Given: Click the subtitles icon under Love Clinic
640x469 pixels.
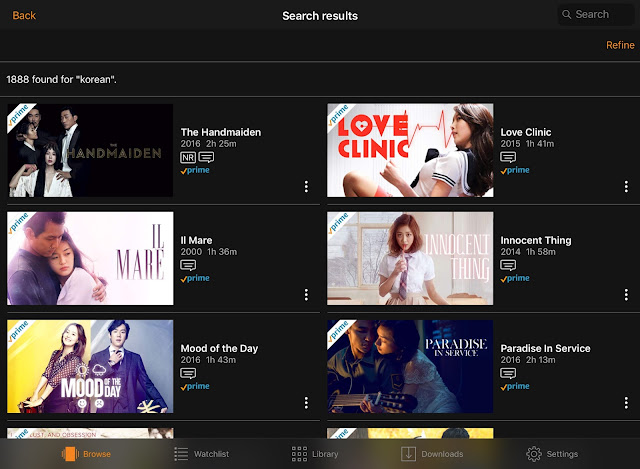Looking at the screenshot, I should point(508,157).
